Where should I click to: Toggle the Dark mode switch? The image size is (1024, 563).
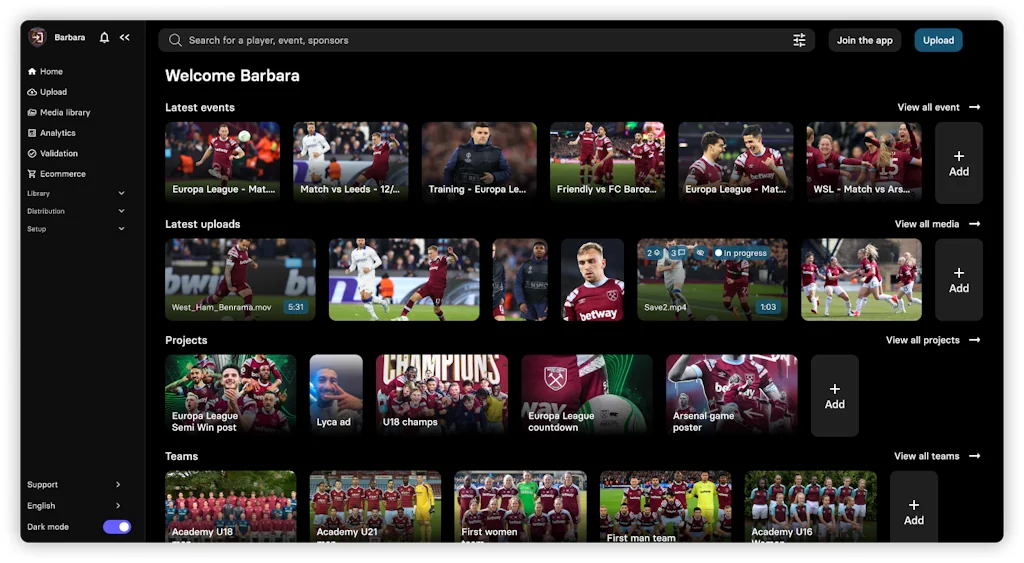[117, 527]
